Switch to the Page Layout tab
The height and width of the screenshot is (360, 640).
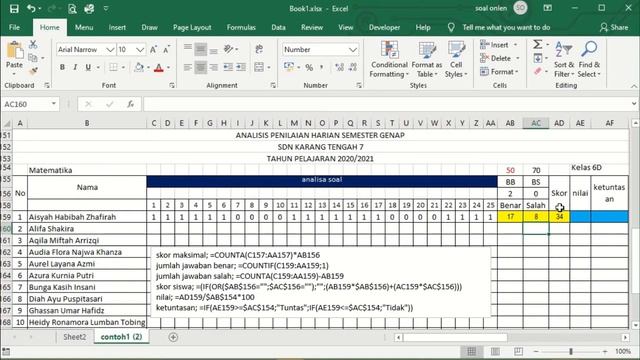192,27
